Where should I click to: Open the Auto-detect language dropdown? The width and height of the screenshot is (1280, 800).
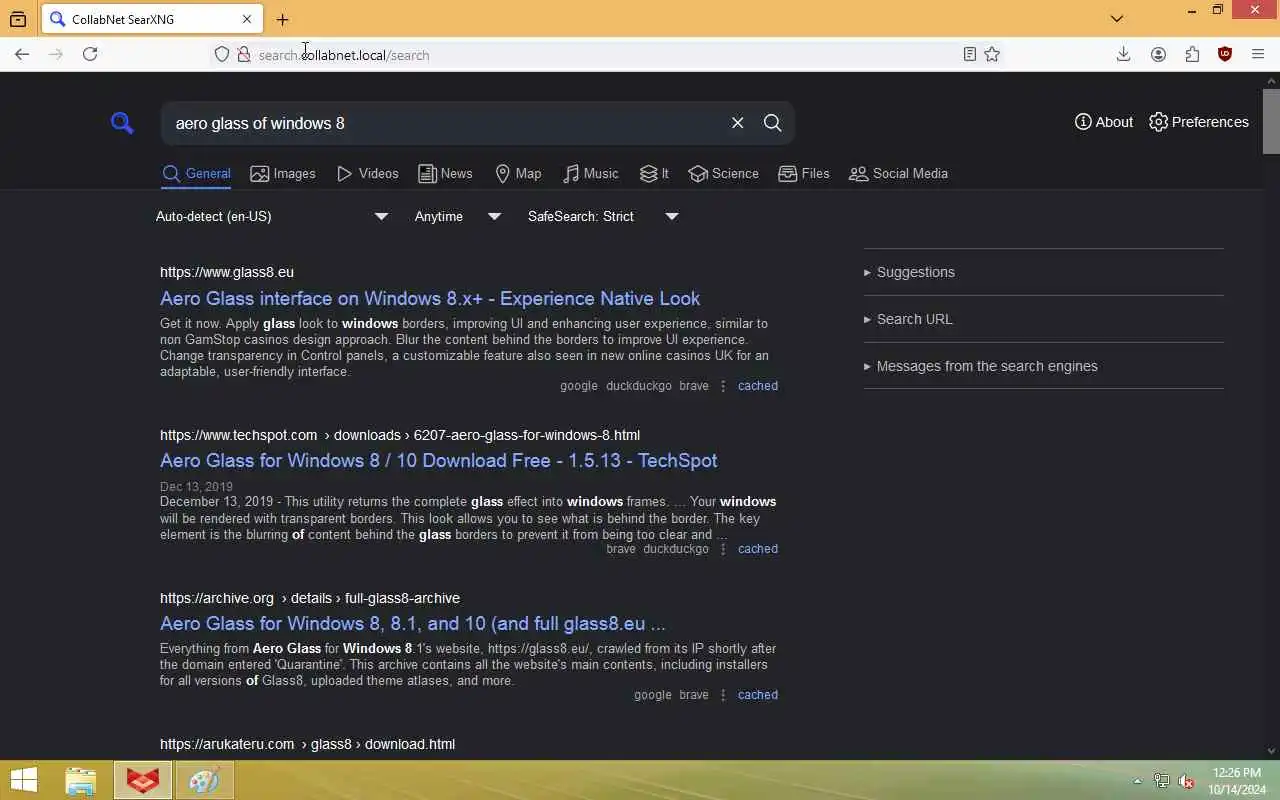[272, 216]
